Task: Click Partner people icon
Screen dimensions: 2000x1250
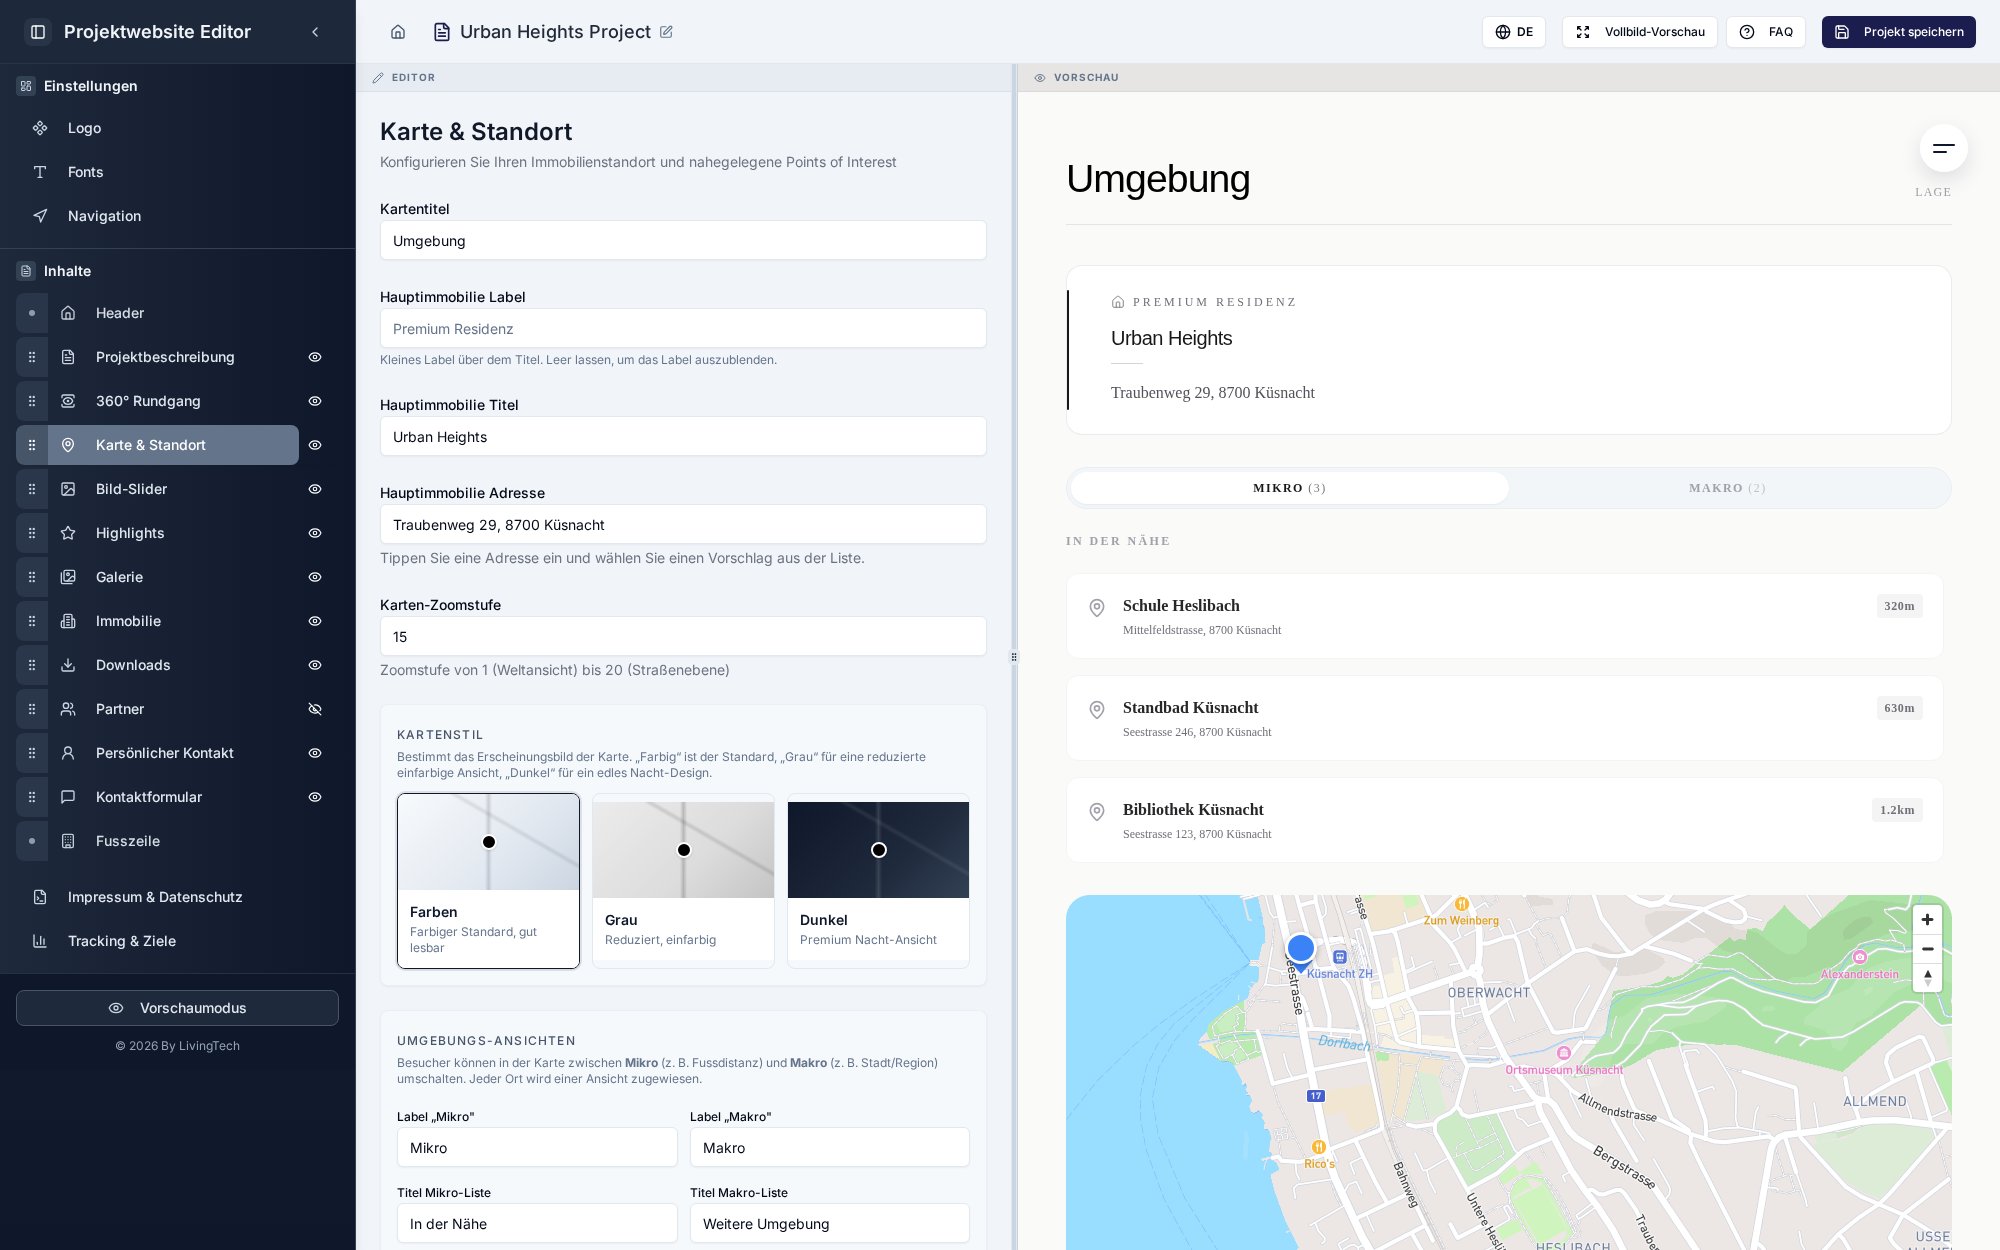Action: coord(68,709)
